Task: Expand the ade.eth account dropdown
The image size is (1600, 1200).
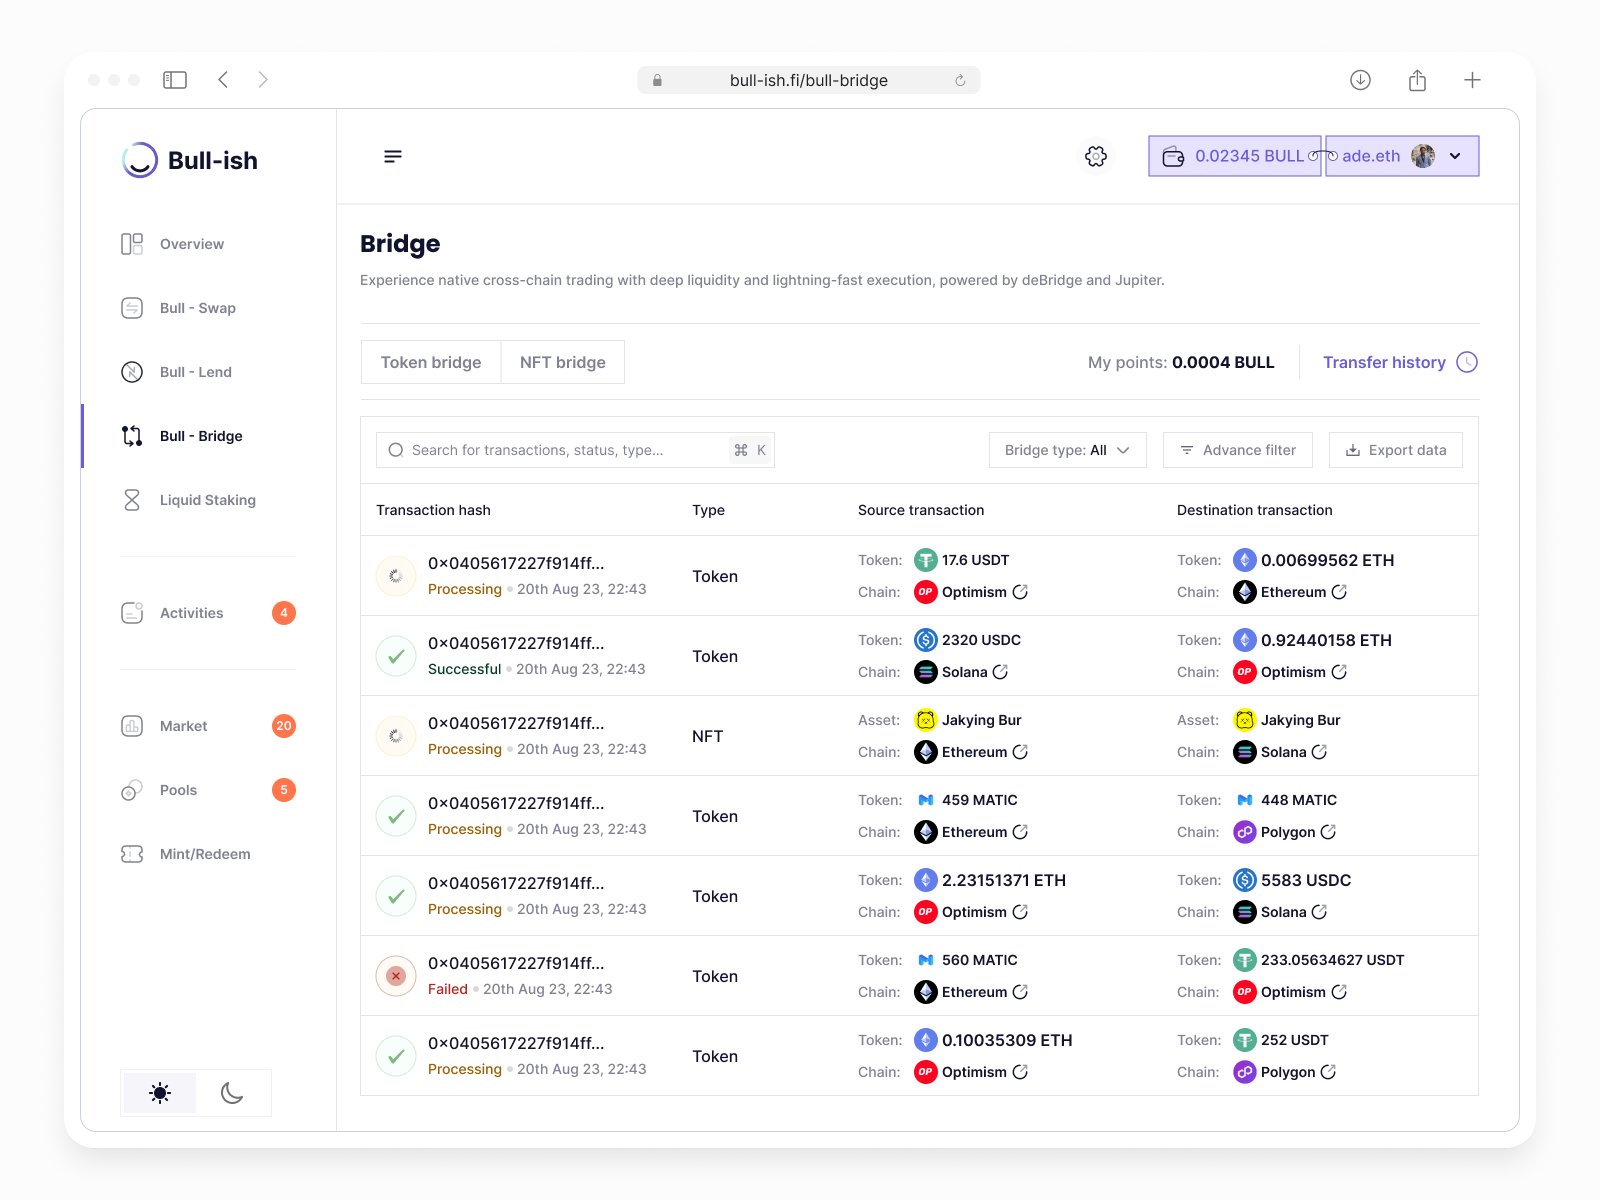Action: point(1455,156)
